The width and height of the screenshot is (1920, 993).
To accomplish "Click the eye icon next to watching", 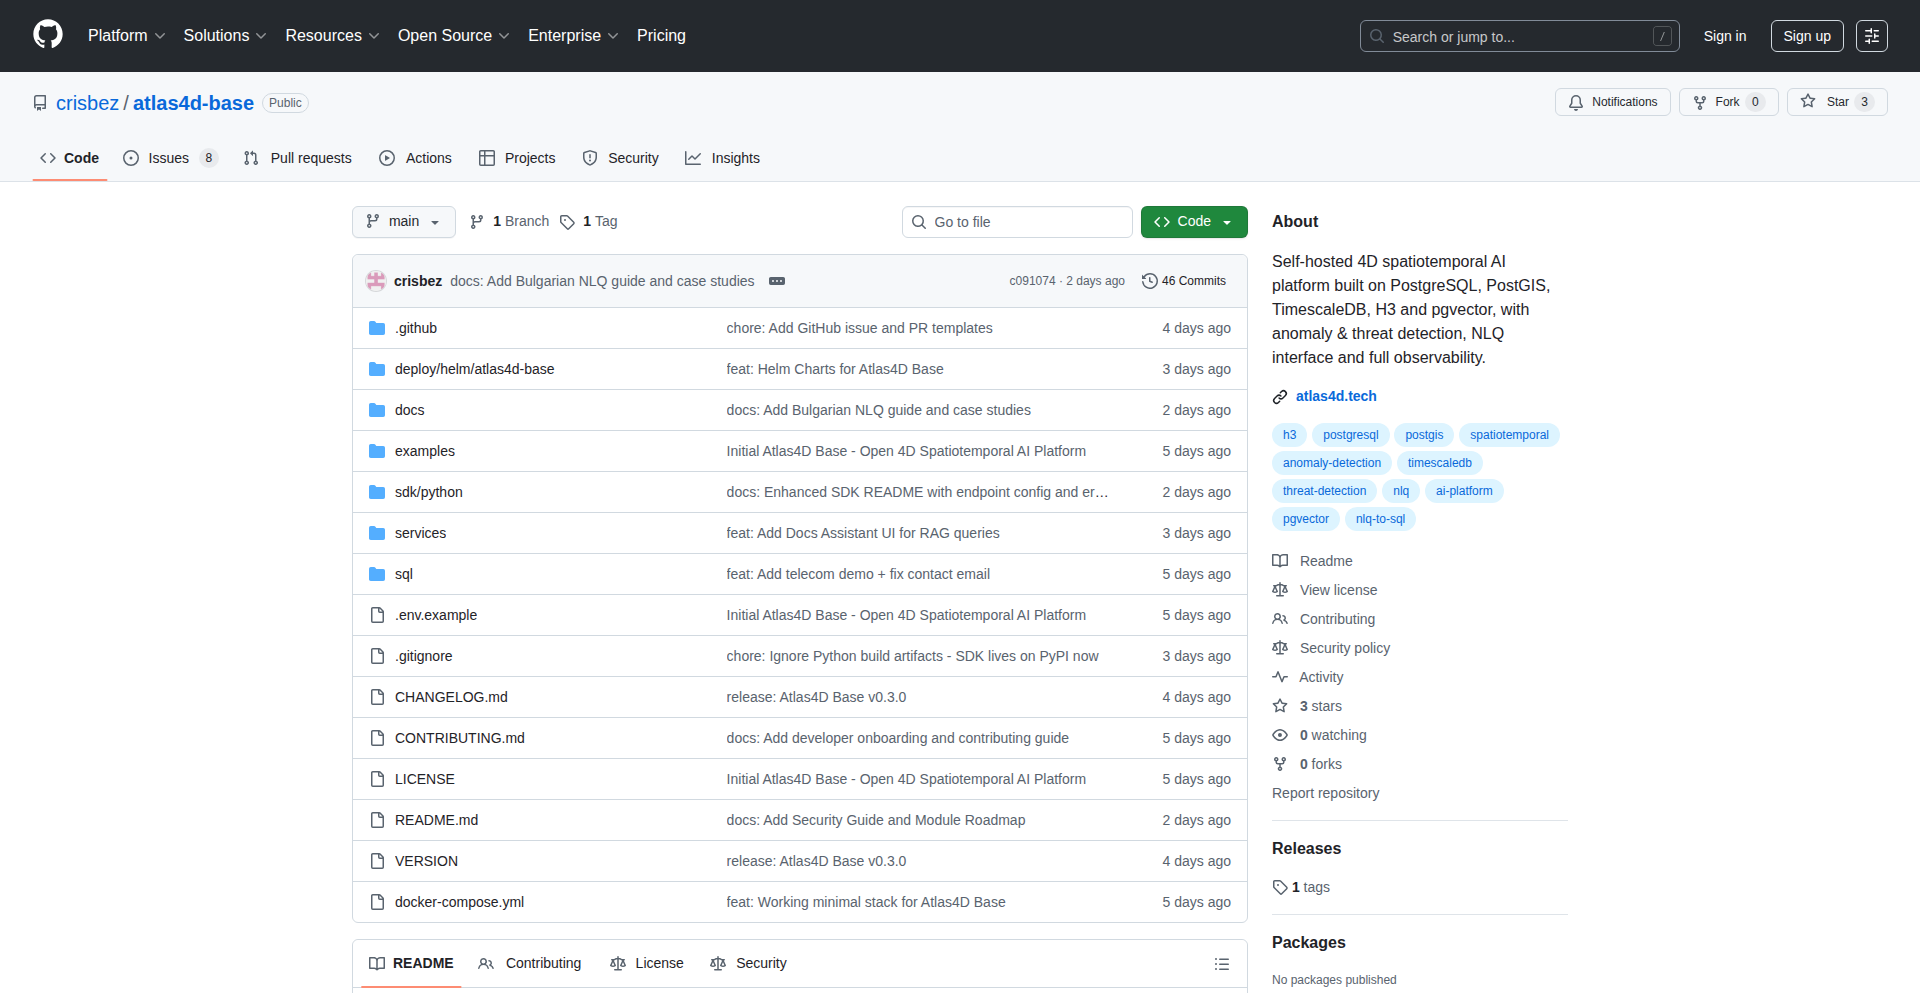I will (x=1280, y=735).
